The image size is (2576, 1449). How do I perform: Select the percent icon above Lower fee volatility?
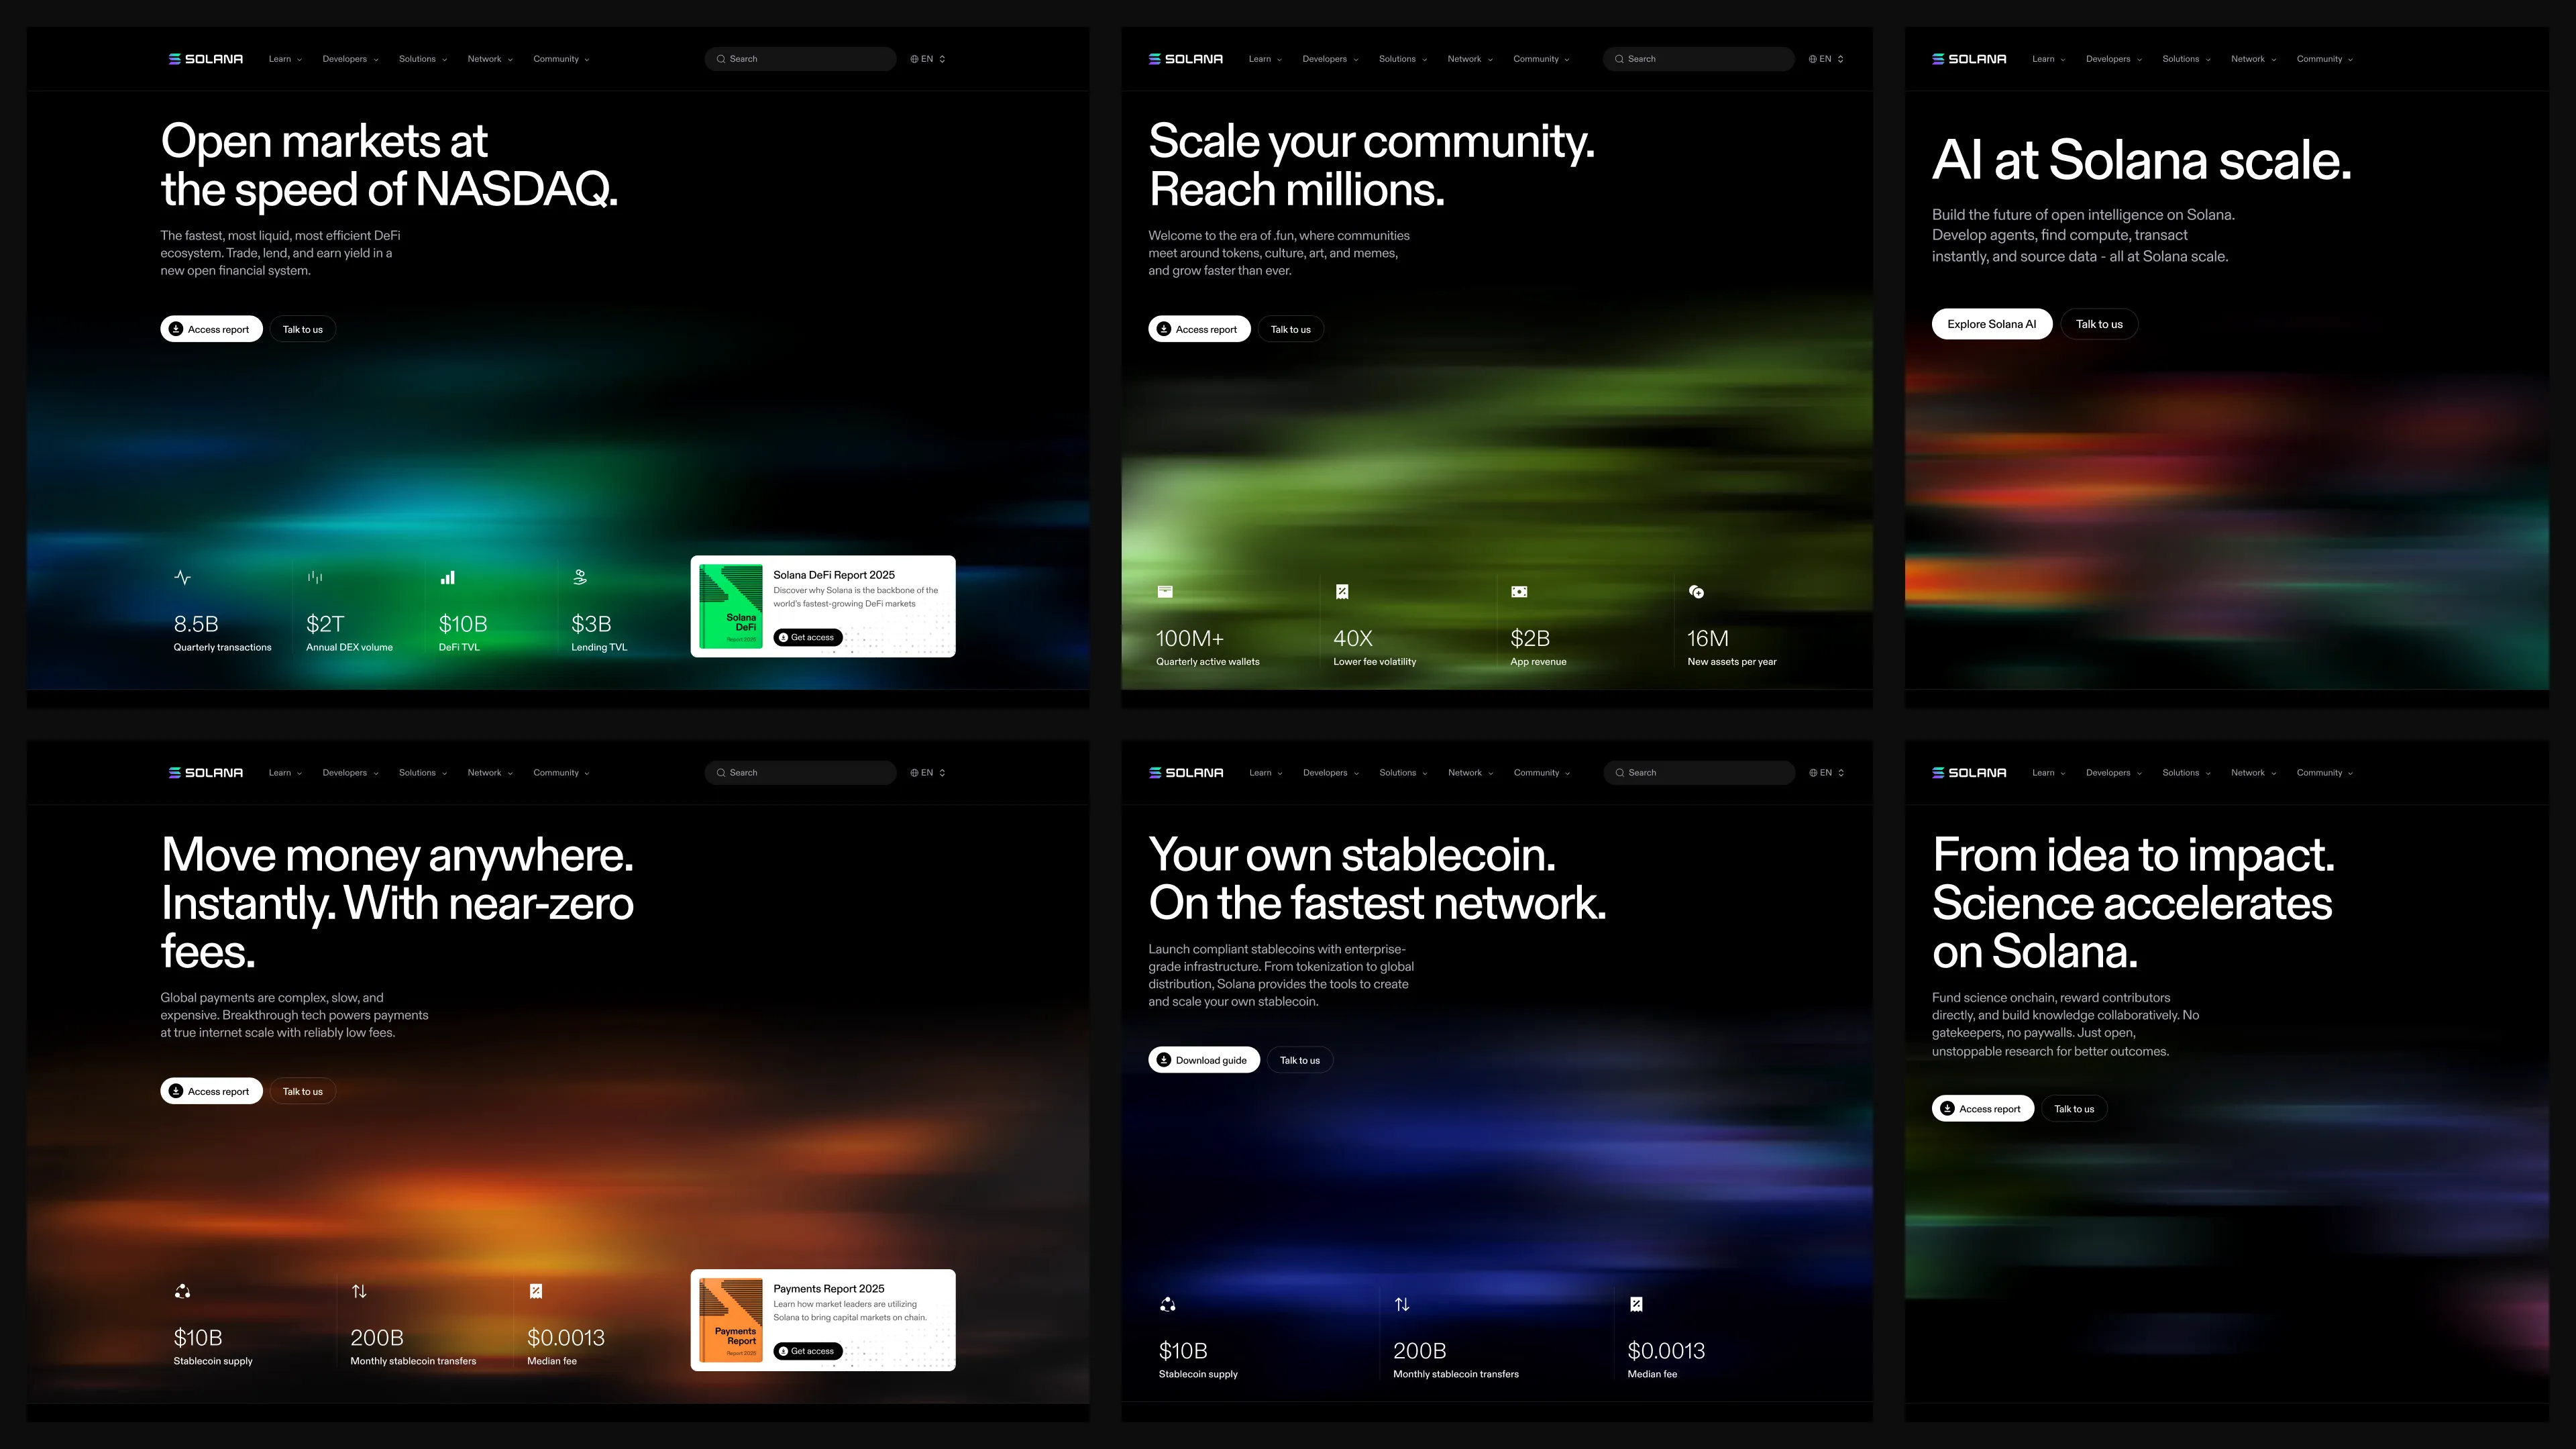1342,592
